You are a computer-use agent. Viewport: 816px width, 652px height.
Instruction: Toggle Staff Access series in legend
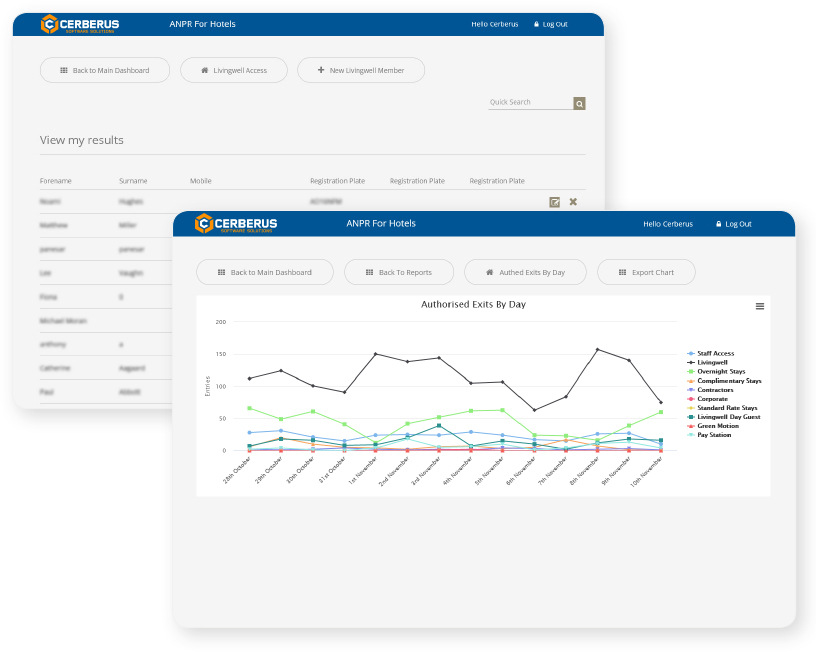pyautogui.click(x=715, y=354)
